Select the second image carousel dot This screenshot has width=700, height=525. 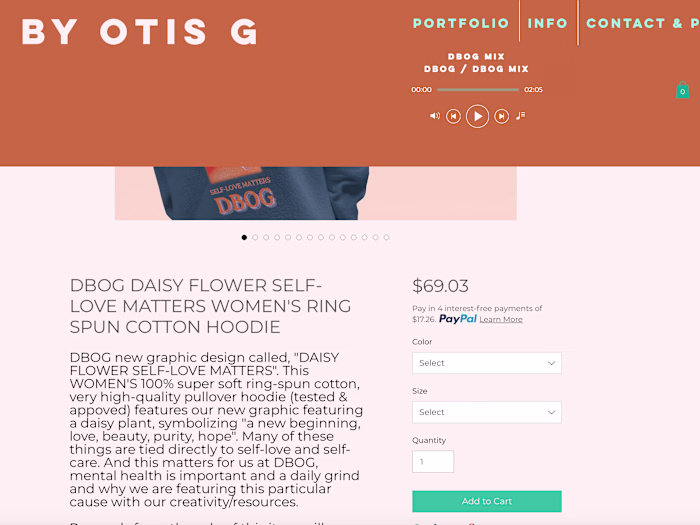[255, 237]
